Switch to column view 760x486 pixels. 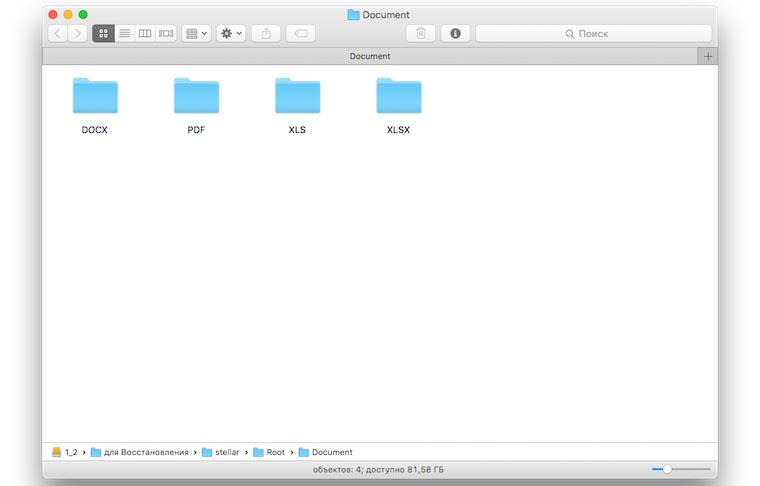[x=145, y=33]
